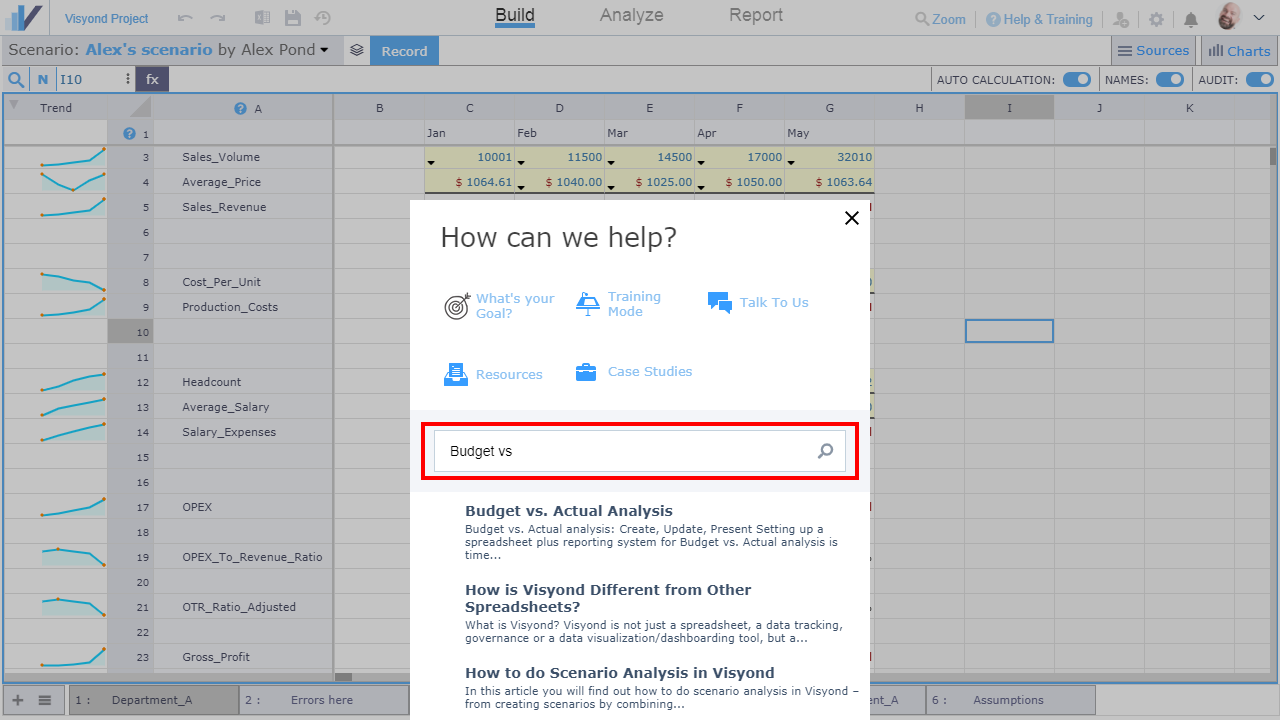The width and height of the screenshot is (1280, 720).
Task: Click the user avatar photo
Action: tap(1229, 17)
